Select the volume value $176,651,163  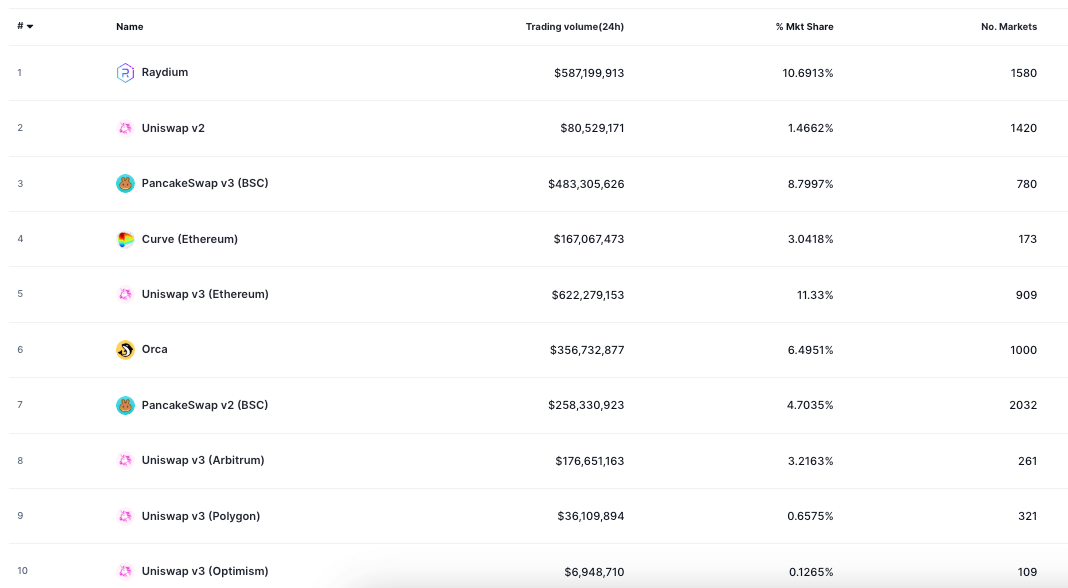(590, 461)
